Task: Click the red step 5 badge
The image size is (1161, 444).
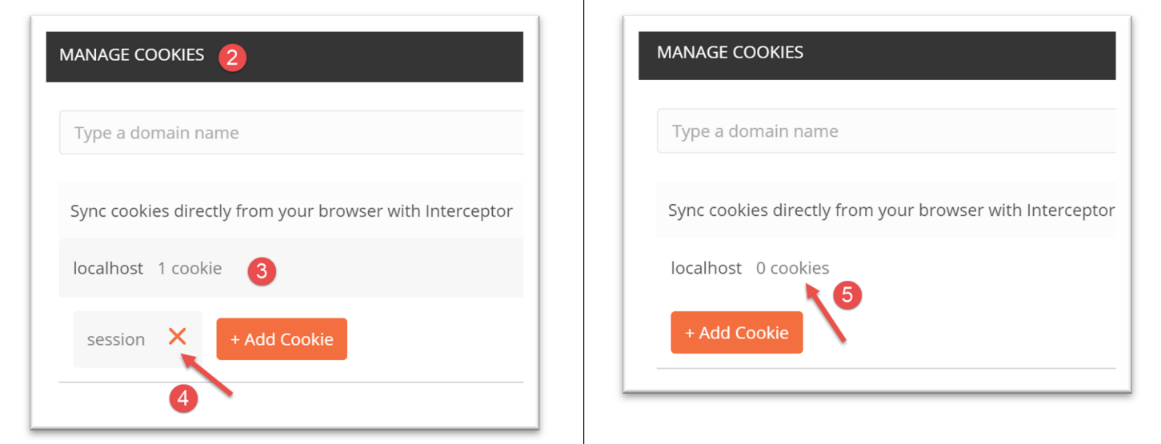Action: coord(845,296)
